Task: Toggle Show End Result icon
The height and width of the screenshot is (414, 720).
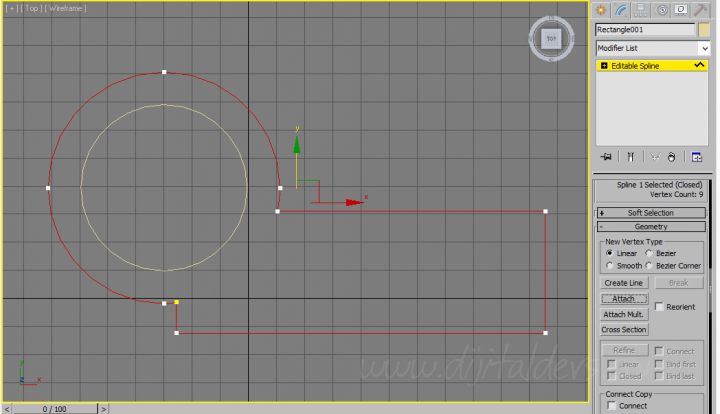Action: coord(630,157)
